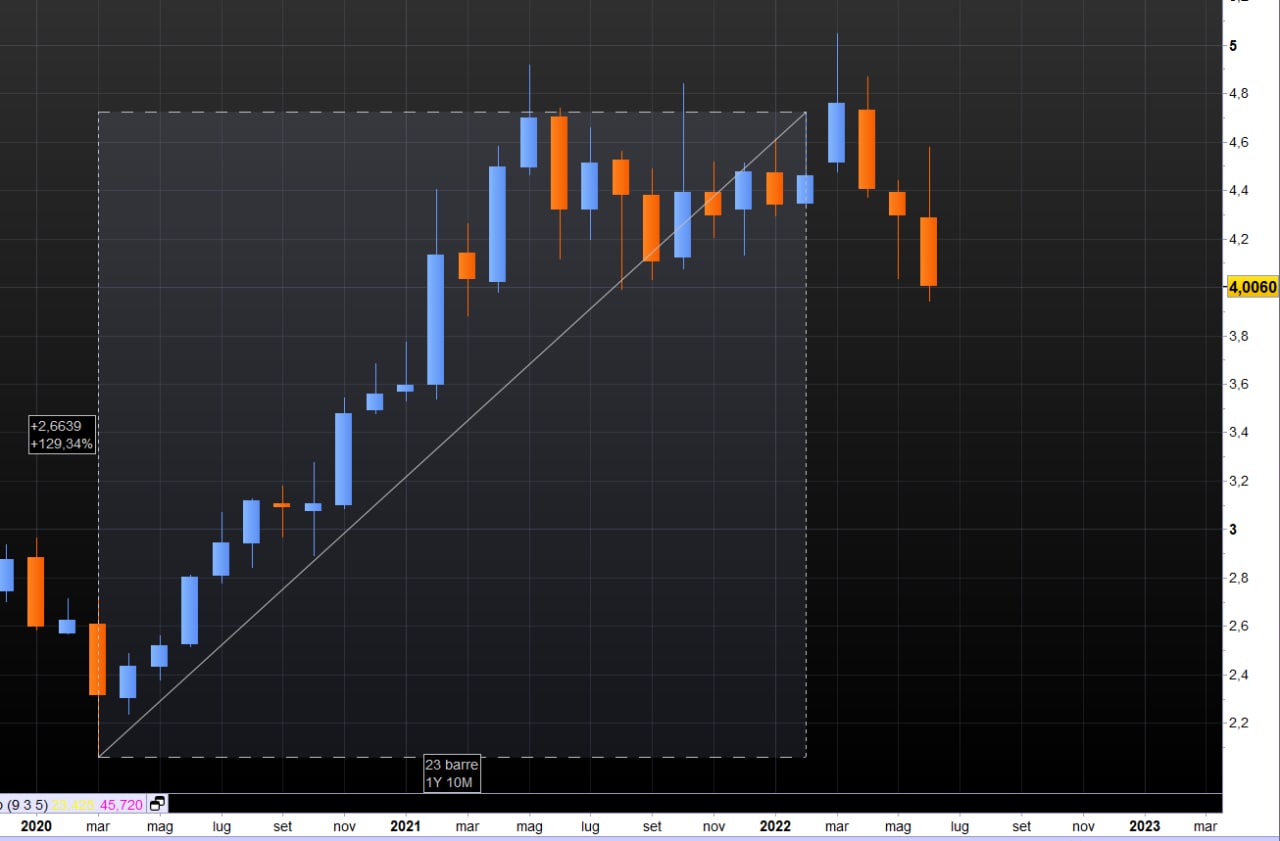Click the '23 barre 1Y 10M' measurement label
Screen dimensions: 1280x841
pos(451,773)
